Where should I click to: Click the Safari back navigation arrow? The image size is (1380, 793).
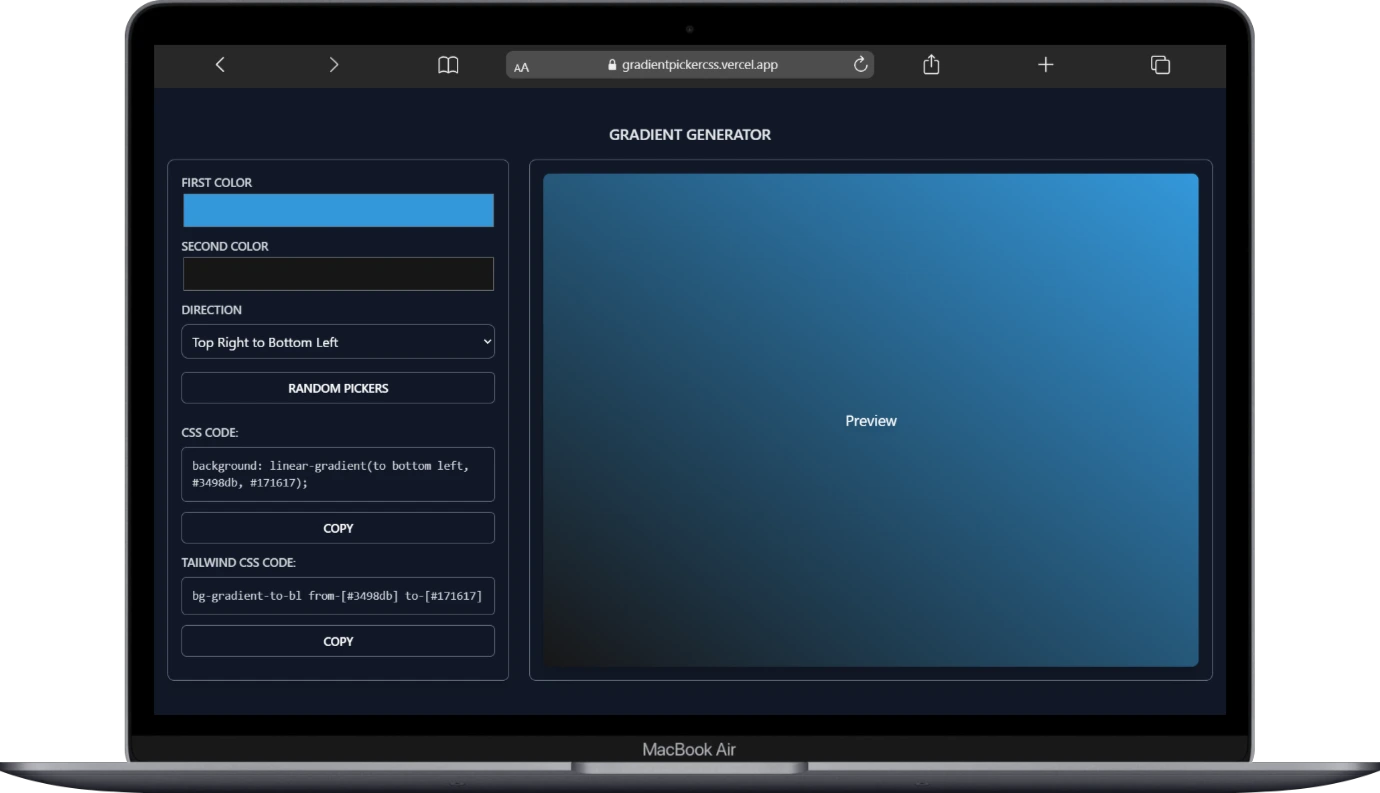click(220, 64)
